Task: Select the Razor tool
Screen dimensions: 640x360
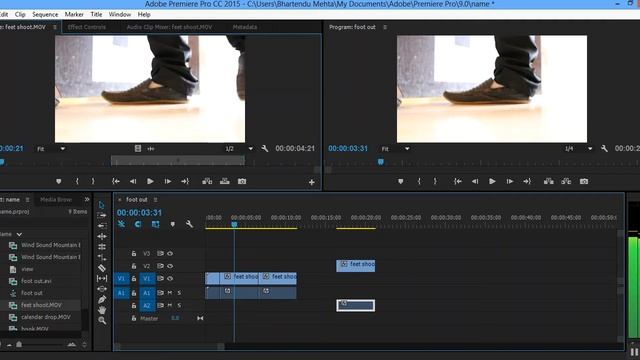Action: point(102,268)
